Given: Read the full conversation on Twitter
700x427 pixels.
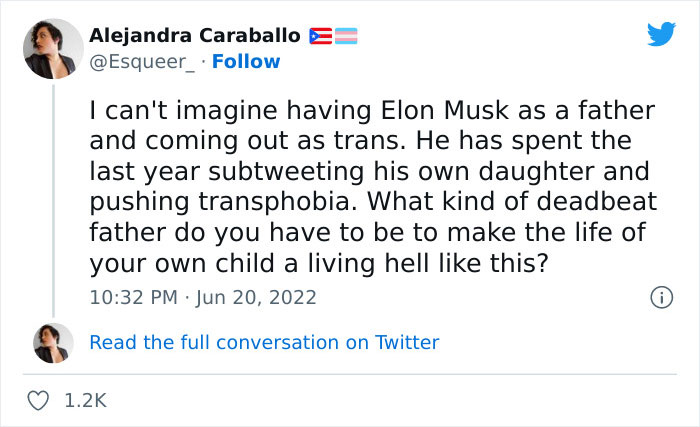Looking at the screenshot, I should point(264,342).
